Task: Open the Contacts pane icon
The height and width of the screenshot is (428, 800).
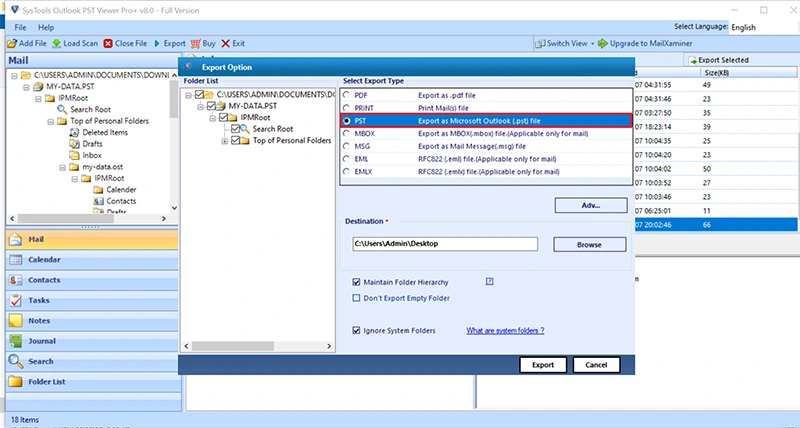Action: pyautogui.click(x=15, y=280)
